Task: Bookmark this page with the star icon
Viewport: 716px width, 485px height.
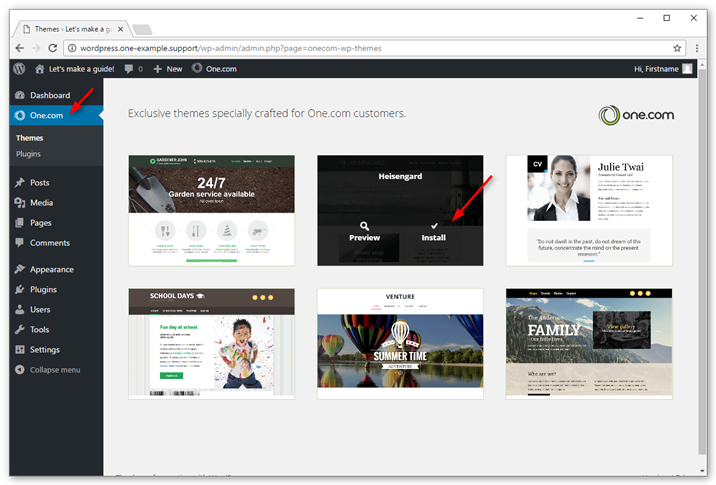Action: click(x=677, y=48)
